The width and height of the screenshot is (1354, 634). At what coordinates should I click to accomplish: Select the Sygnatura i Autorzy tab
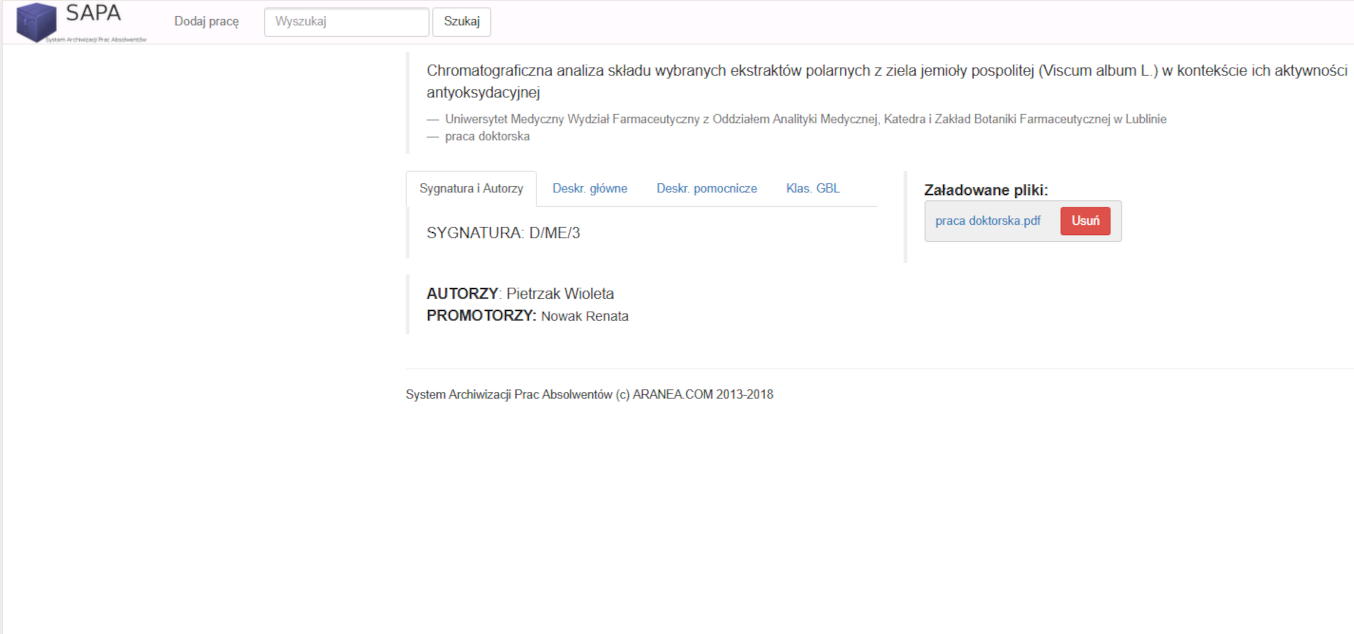point(471,188)
